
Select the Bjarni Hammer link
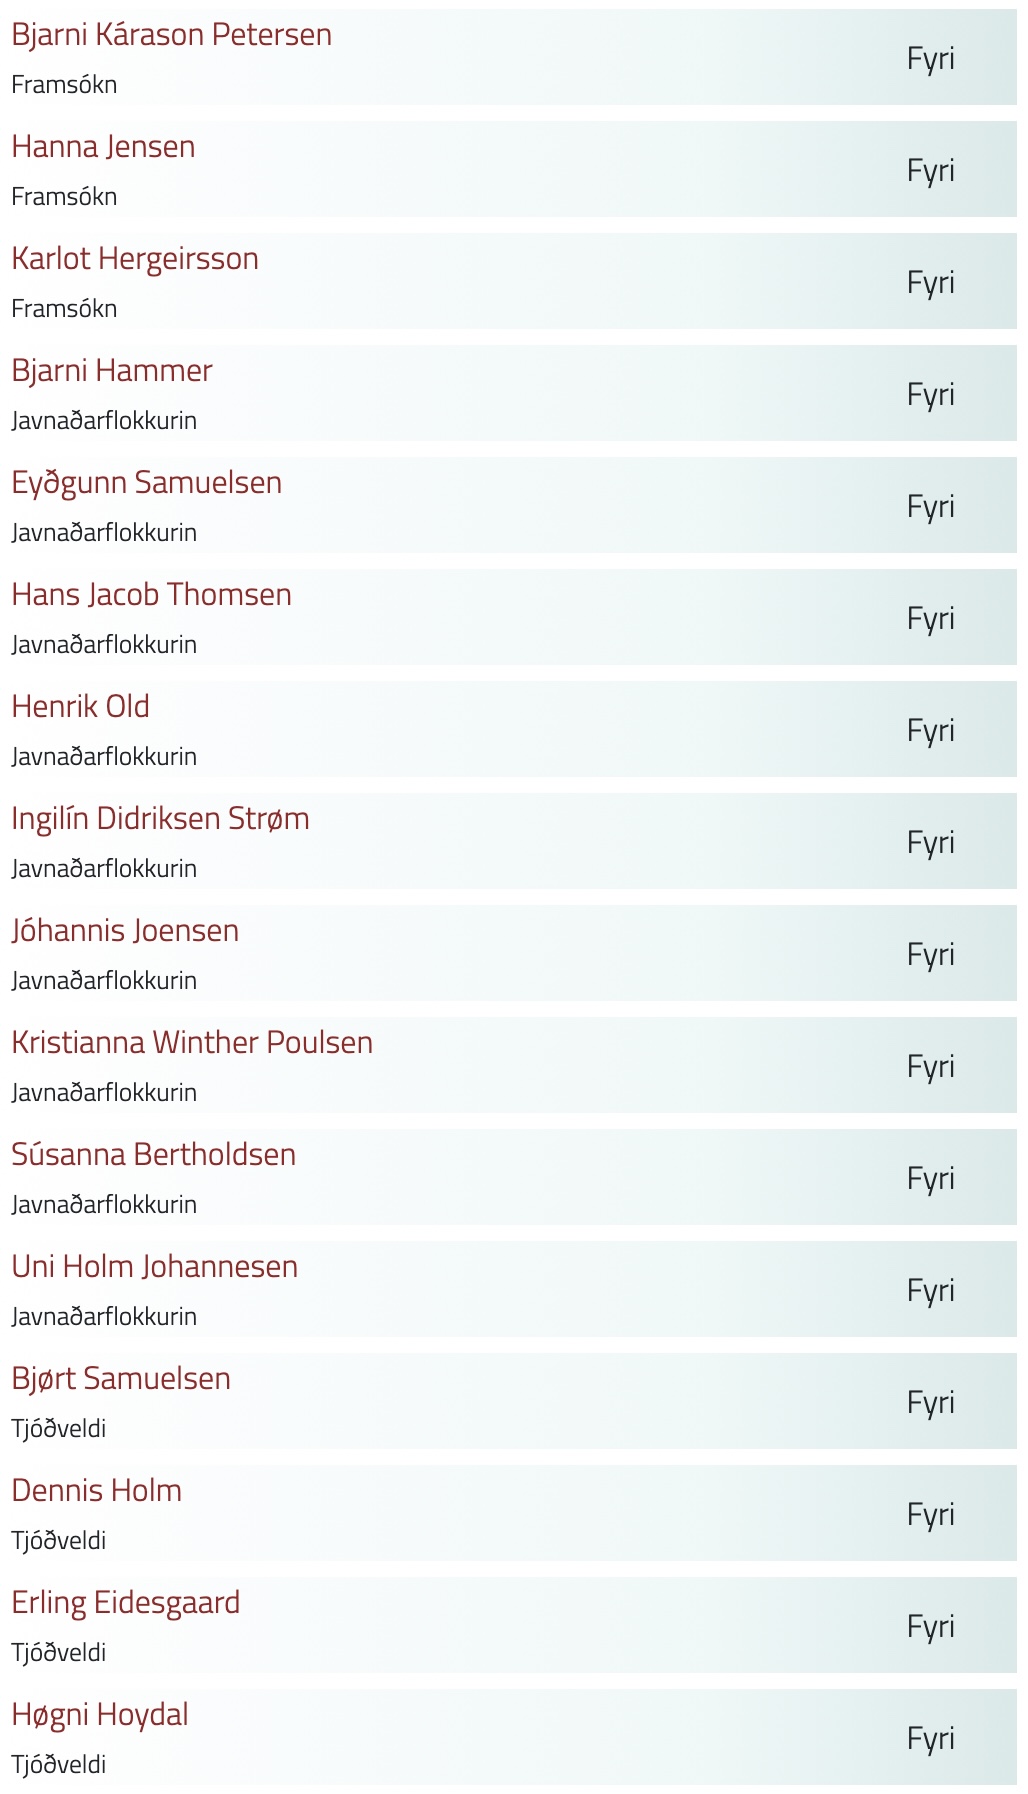click(112, 371)
